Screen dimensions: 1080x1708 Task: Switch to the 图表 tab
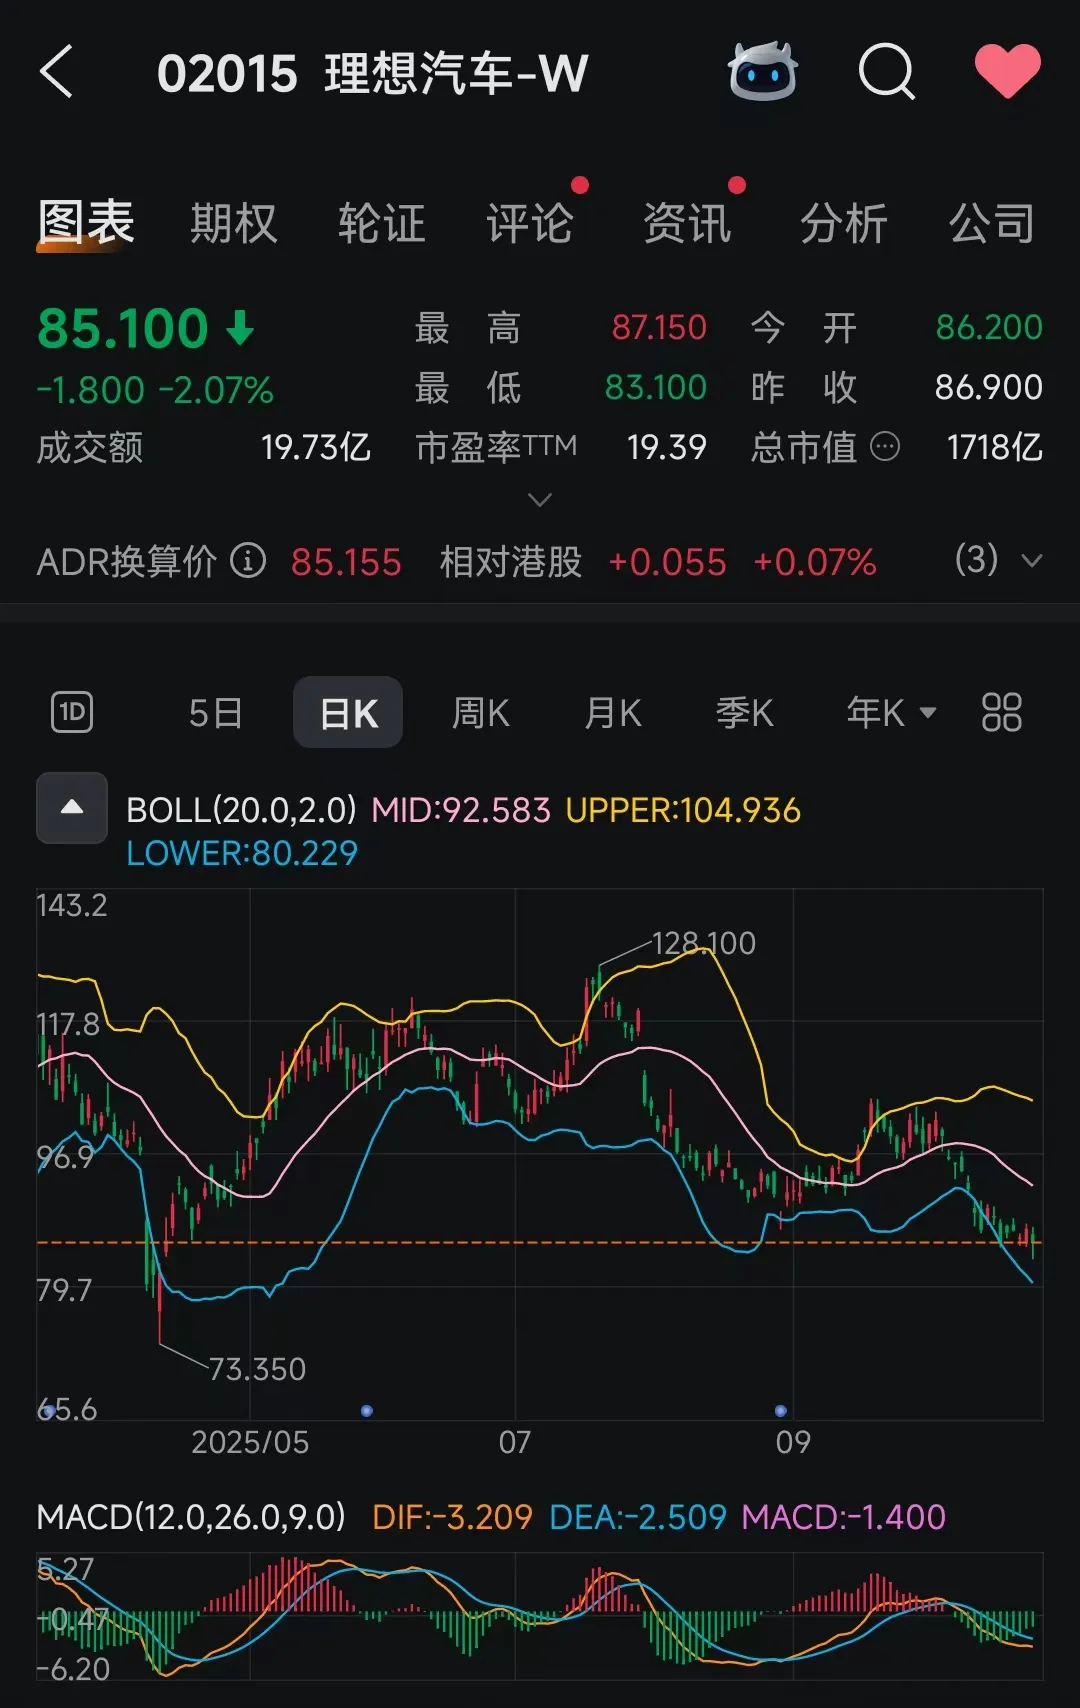(86, 222)
